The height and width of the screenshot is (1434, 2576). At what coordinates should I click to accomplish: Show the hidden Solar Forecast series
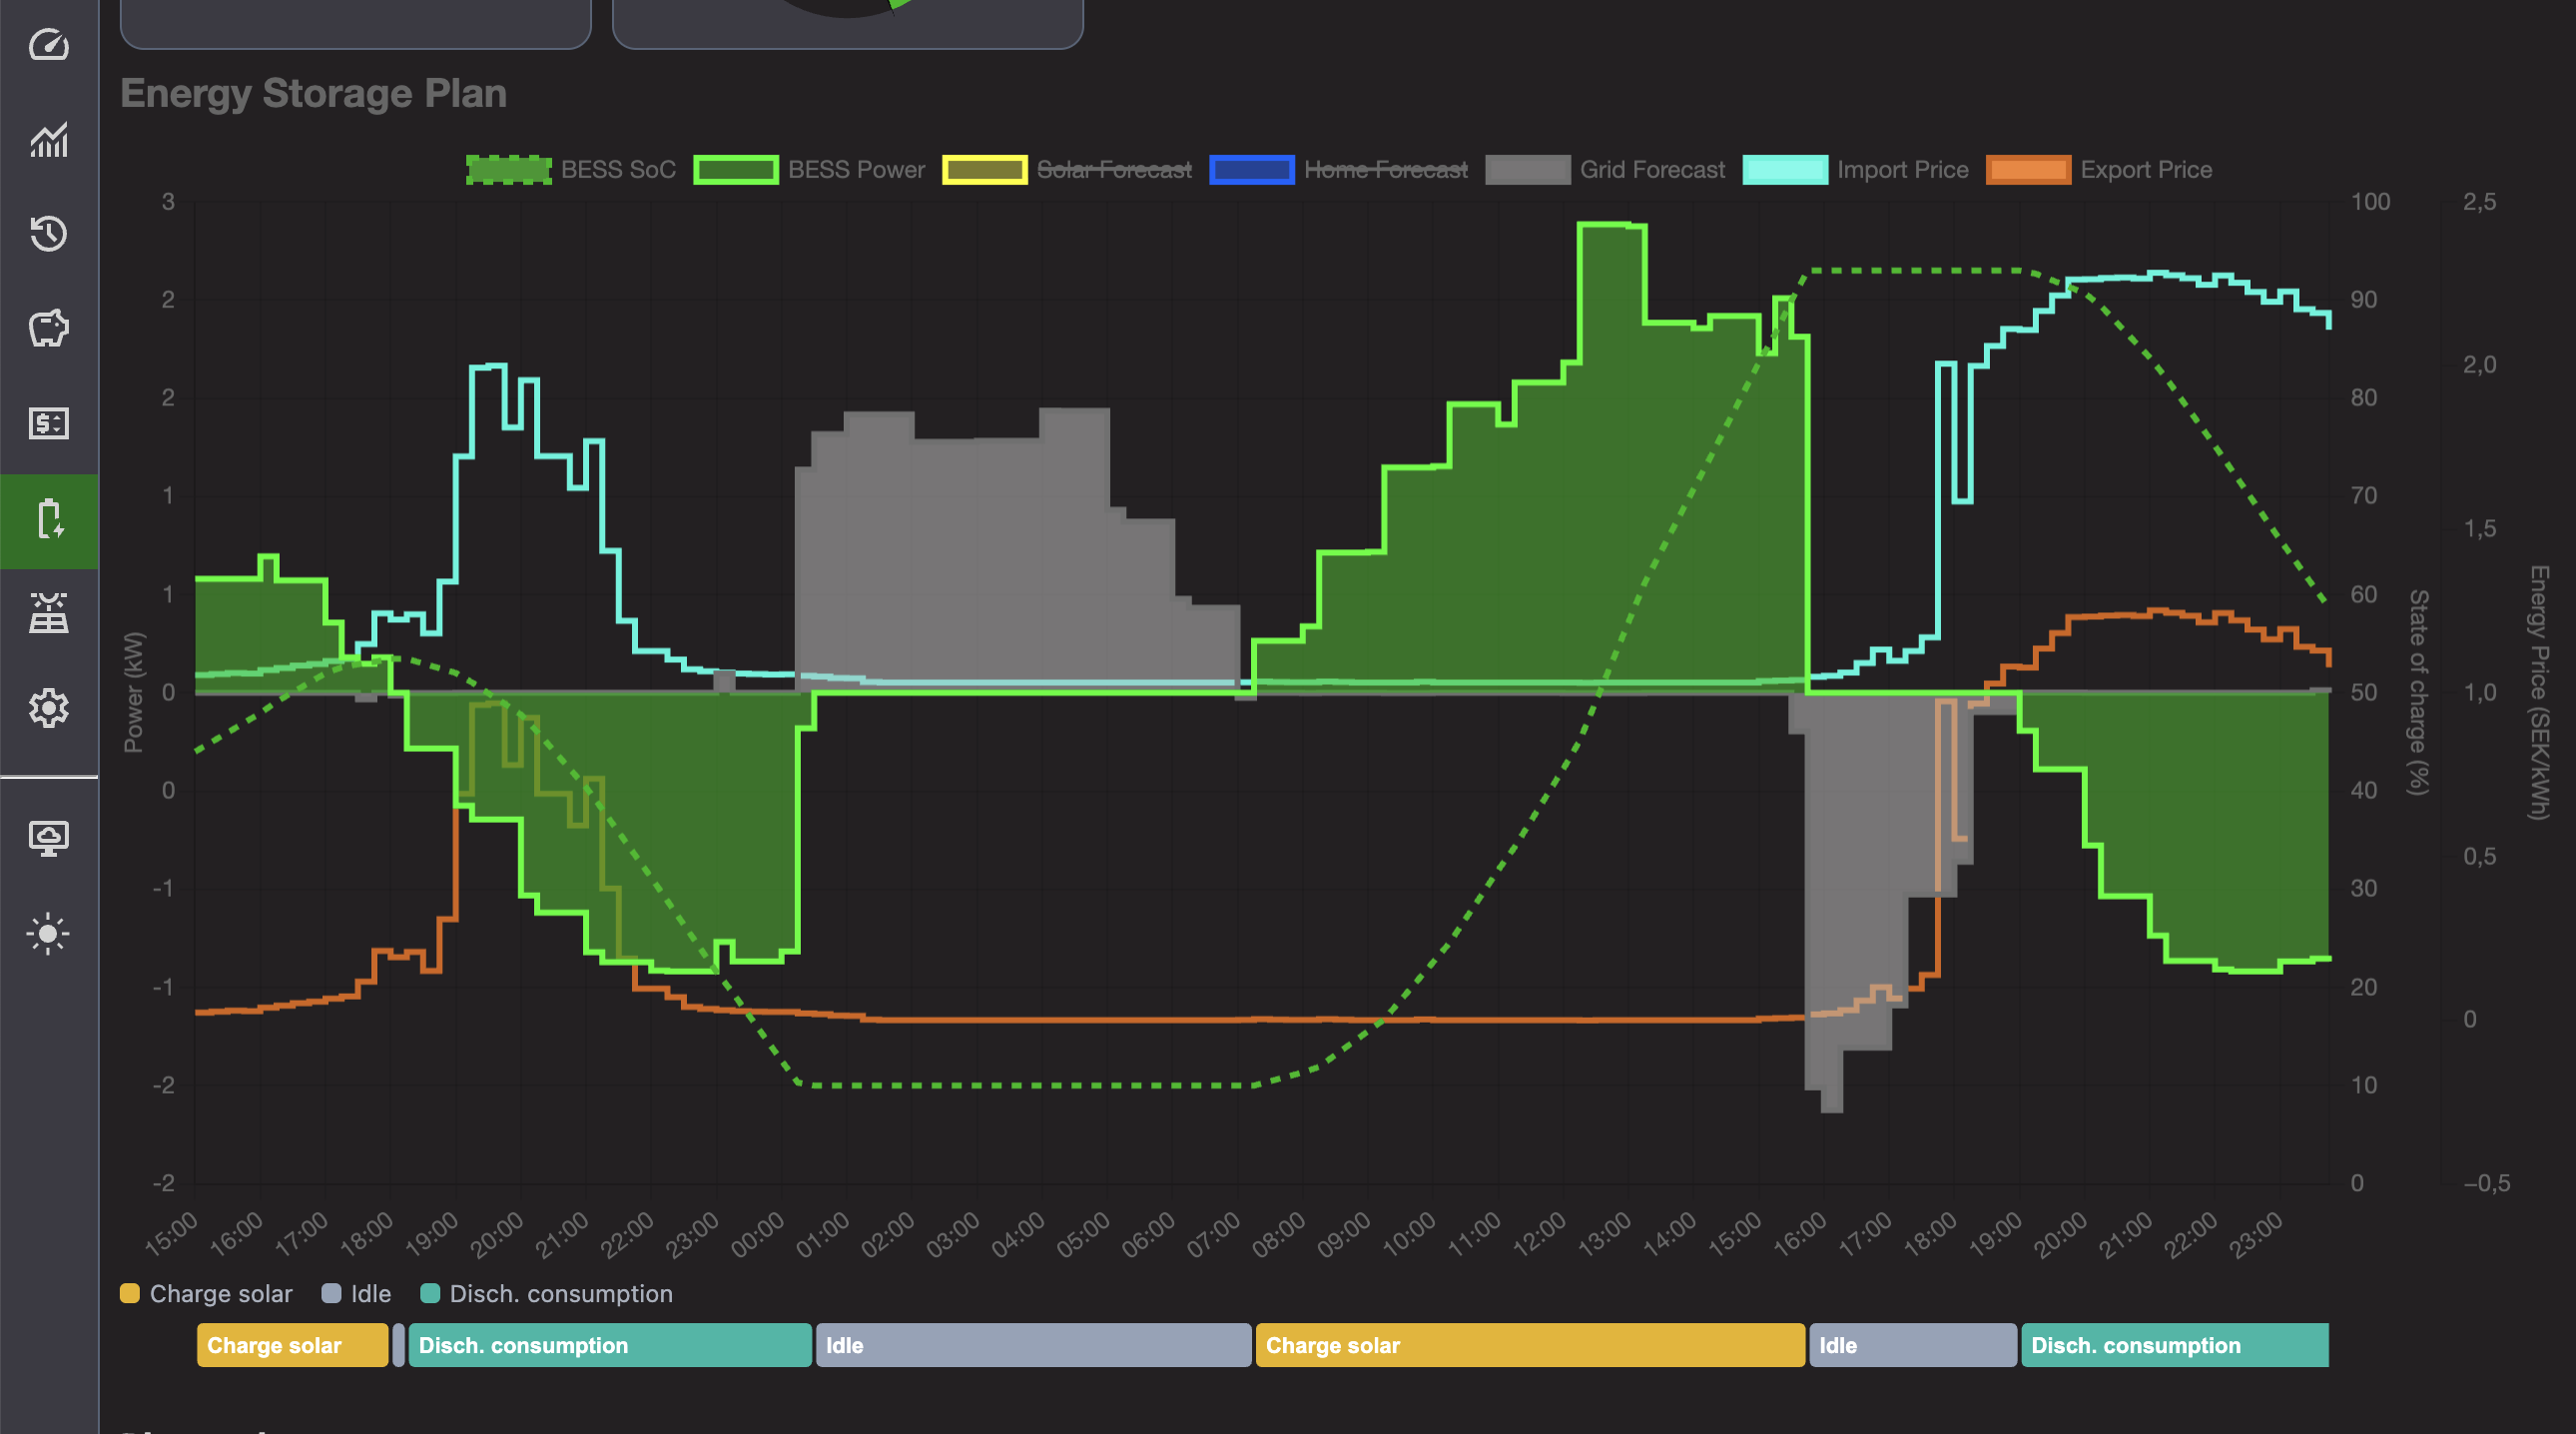click(x=1068, y=170)
